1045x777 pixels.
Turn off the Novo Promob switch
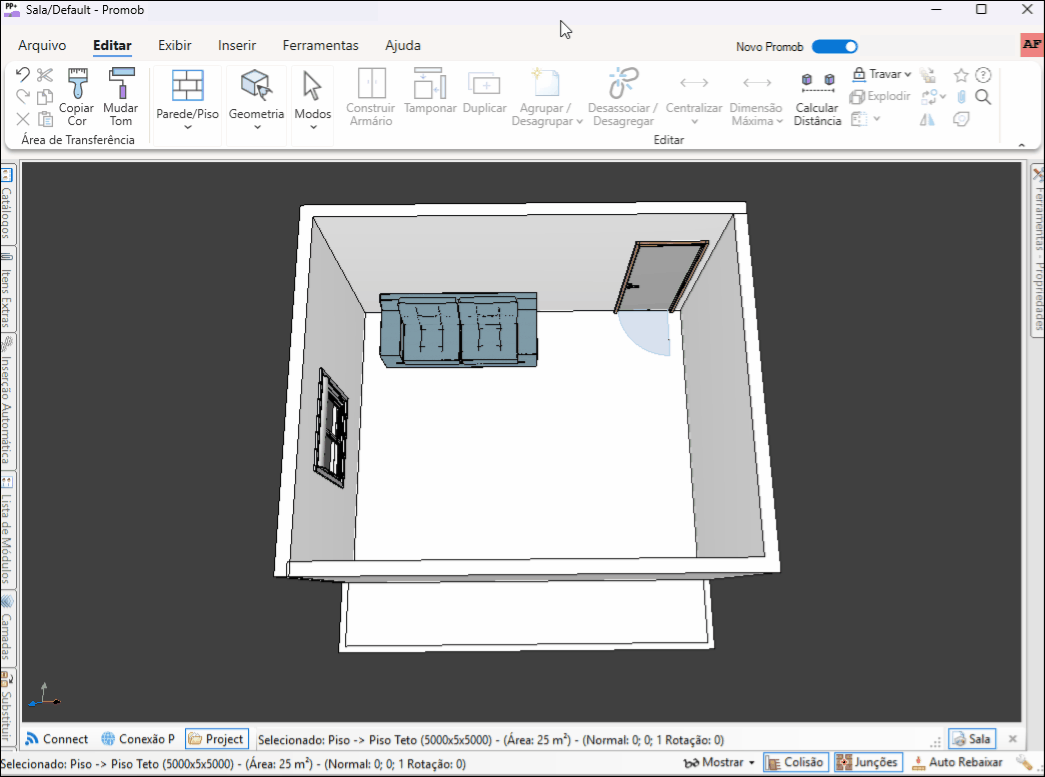834,46
